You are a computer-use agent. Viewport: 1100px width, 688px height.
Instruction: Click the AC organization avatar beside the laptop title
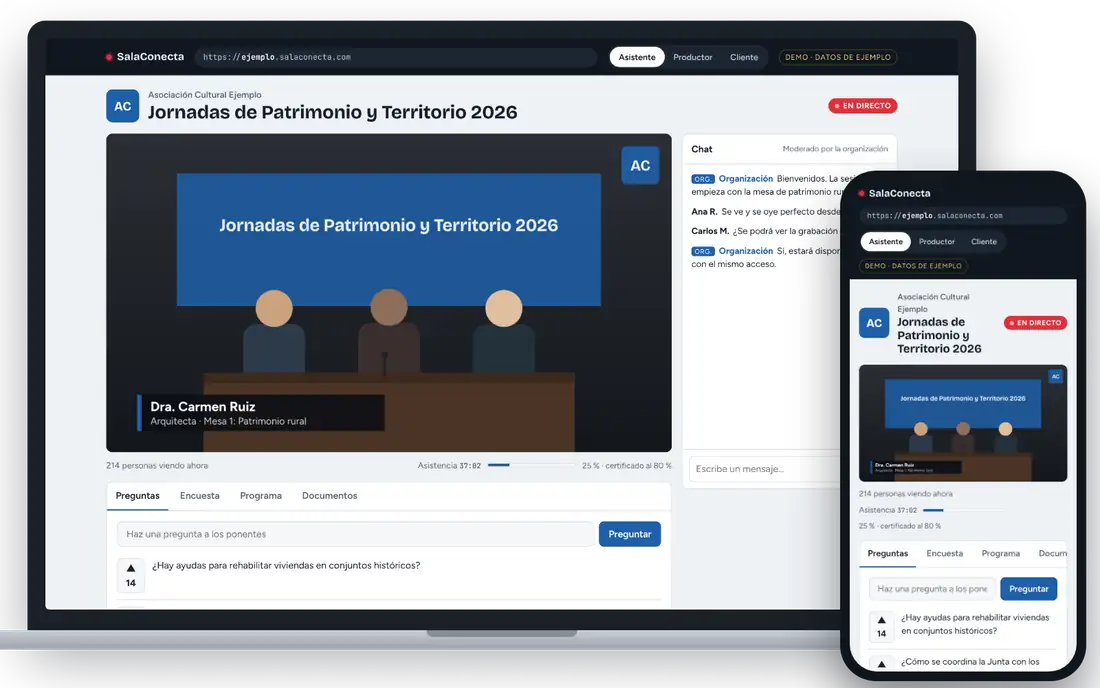point(123,106)
